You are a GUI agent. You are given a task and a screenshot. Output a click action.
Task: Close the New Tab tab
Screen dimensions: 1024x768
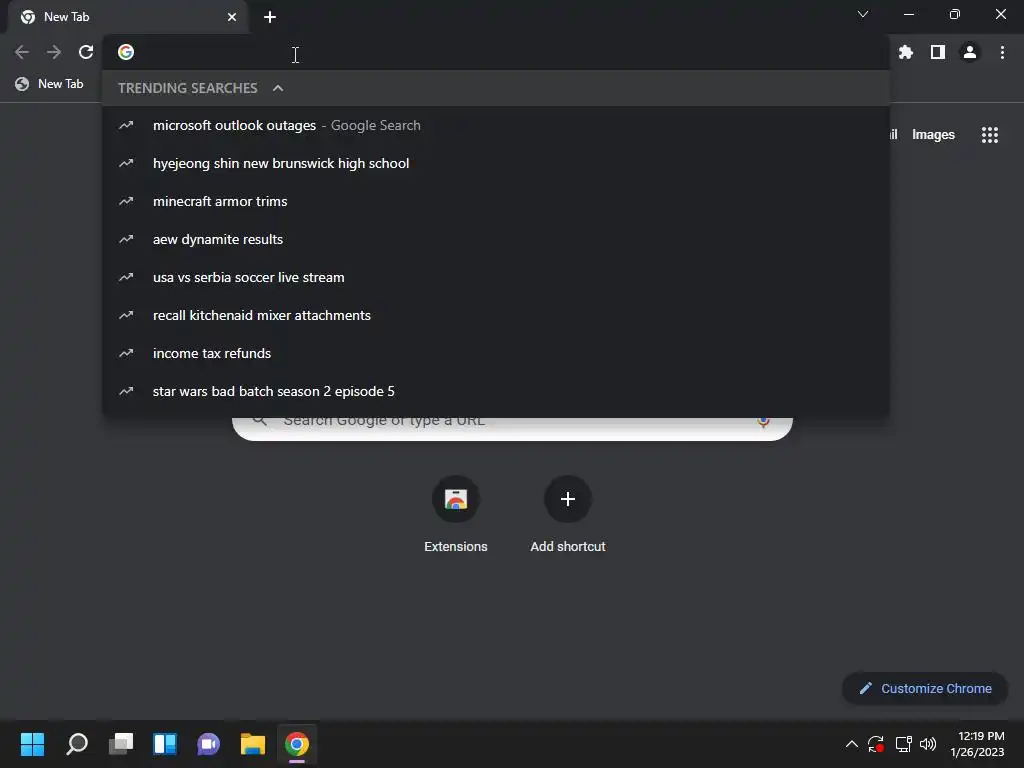click(x=232, y=17)
